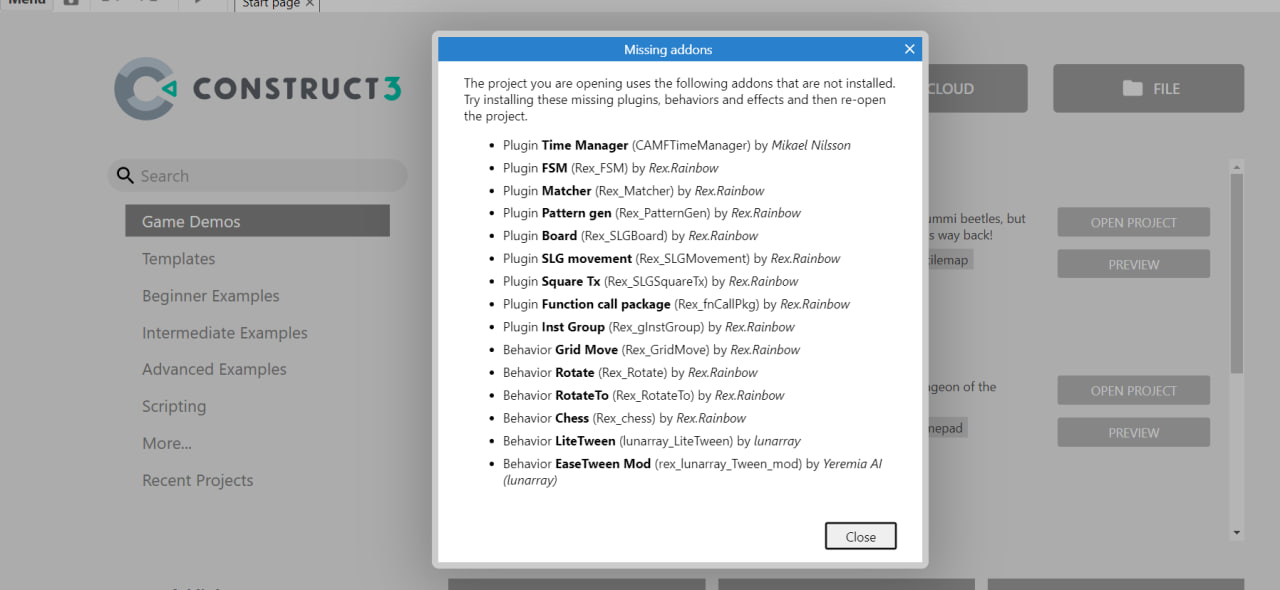Click the 'EaseTween Mod' behavior entry
Screen dimensions: 1280x590
(693, 472)
